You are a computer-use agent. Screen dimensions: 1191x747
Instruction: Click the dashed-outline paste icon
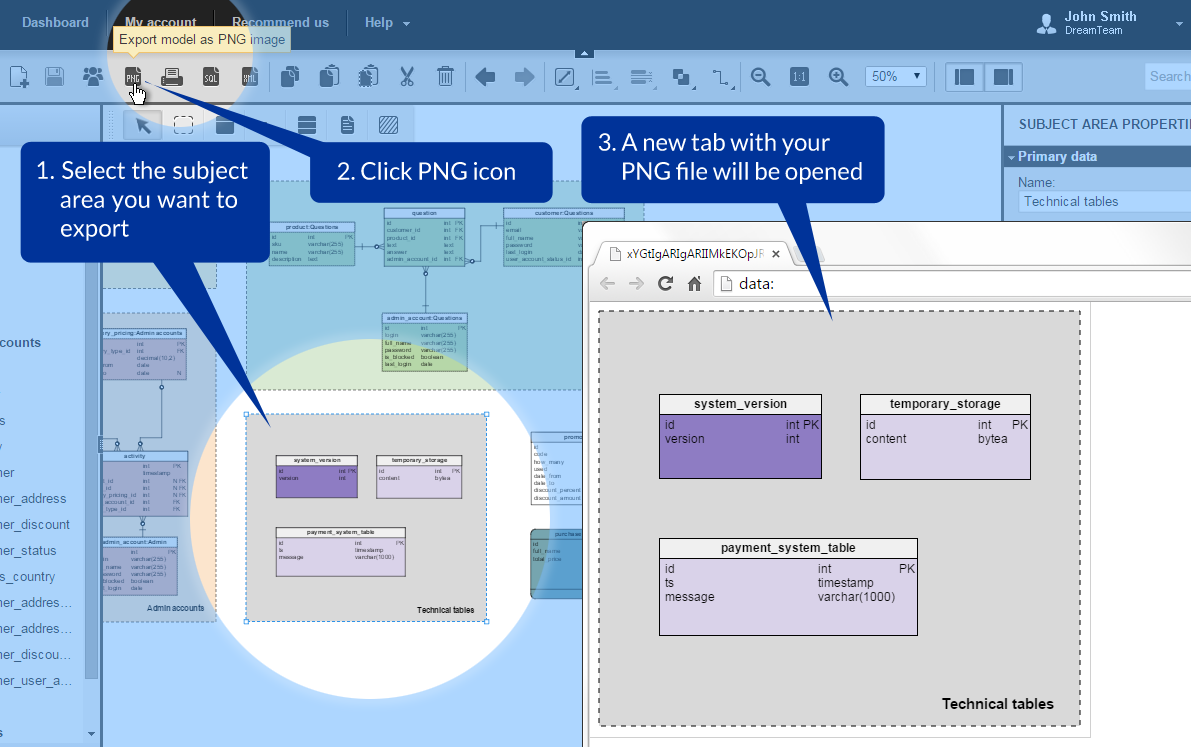(368, 77)
